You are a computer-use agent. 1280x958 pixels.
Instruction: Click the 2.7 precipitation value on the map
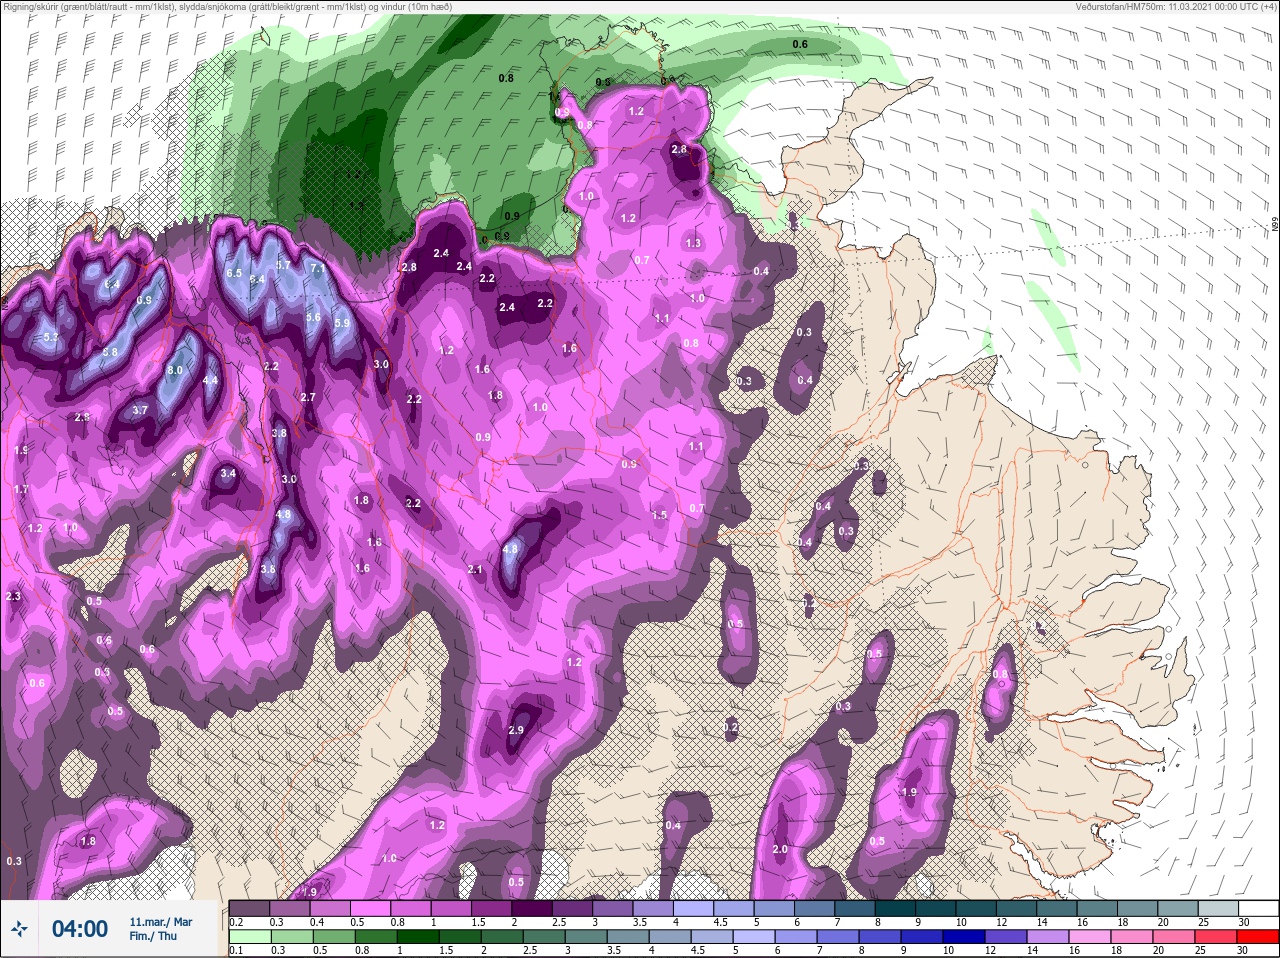tap(308, 397)
